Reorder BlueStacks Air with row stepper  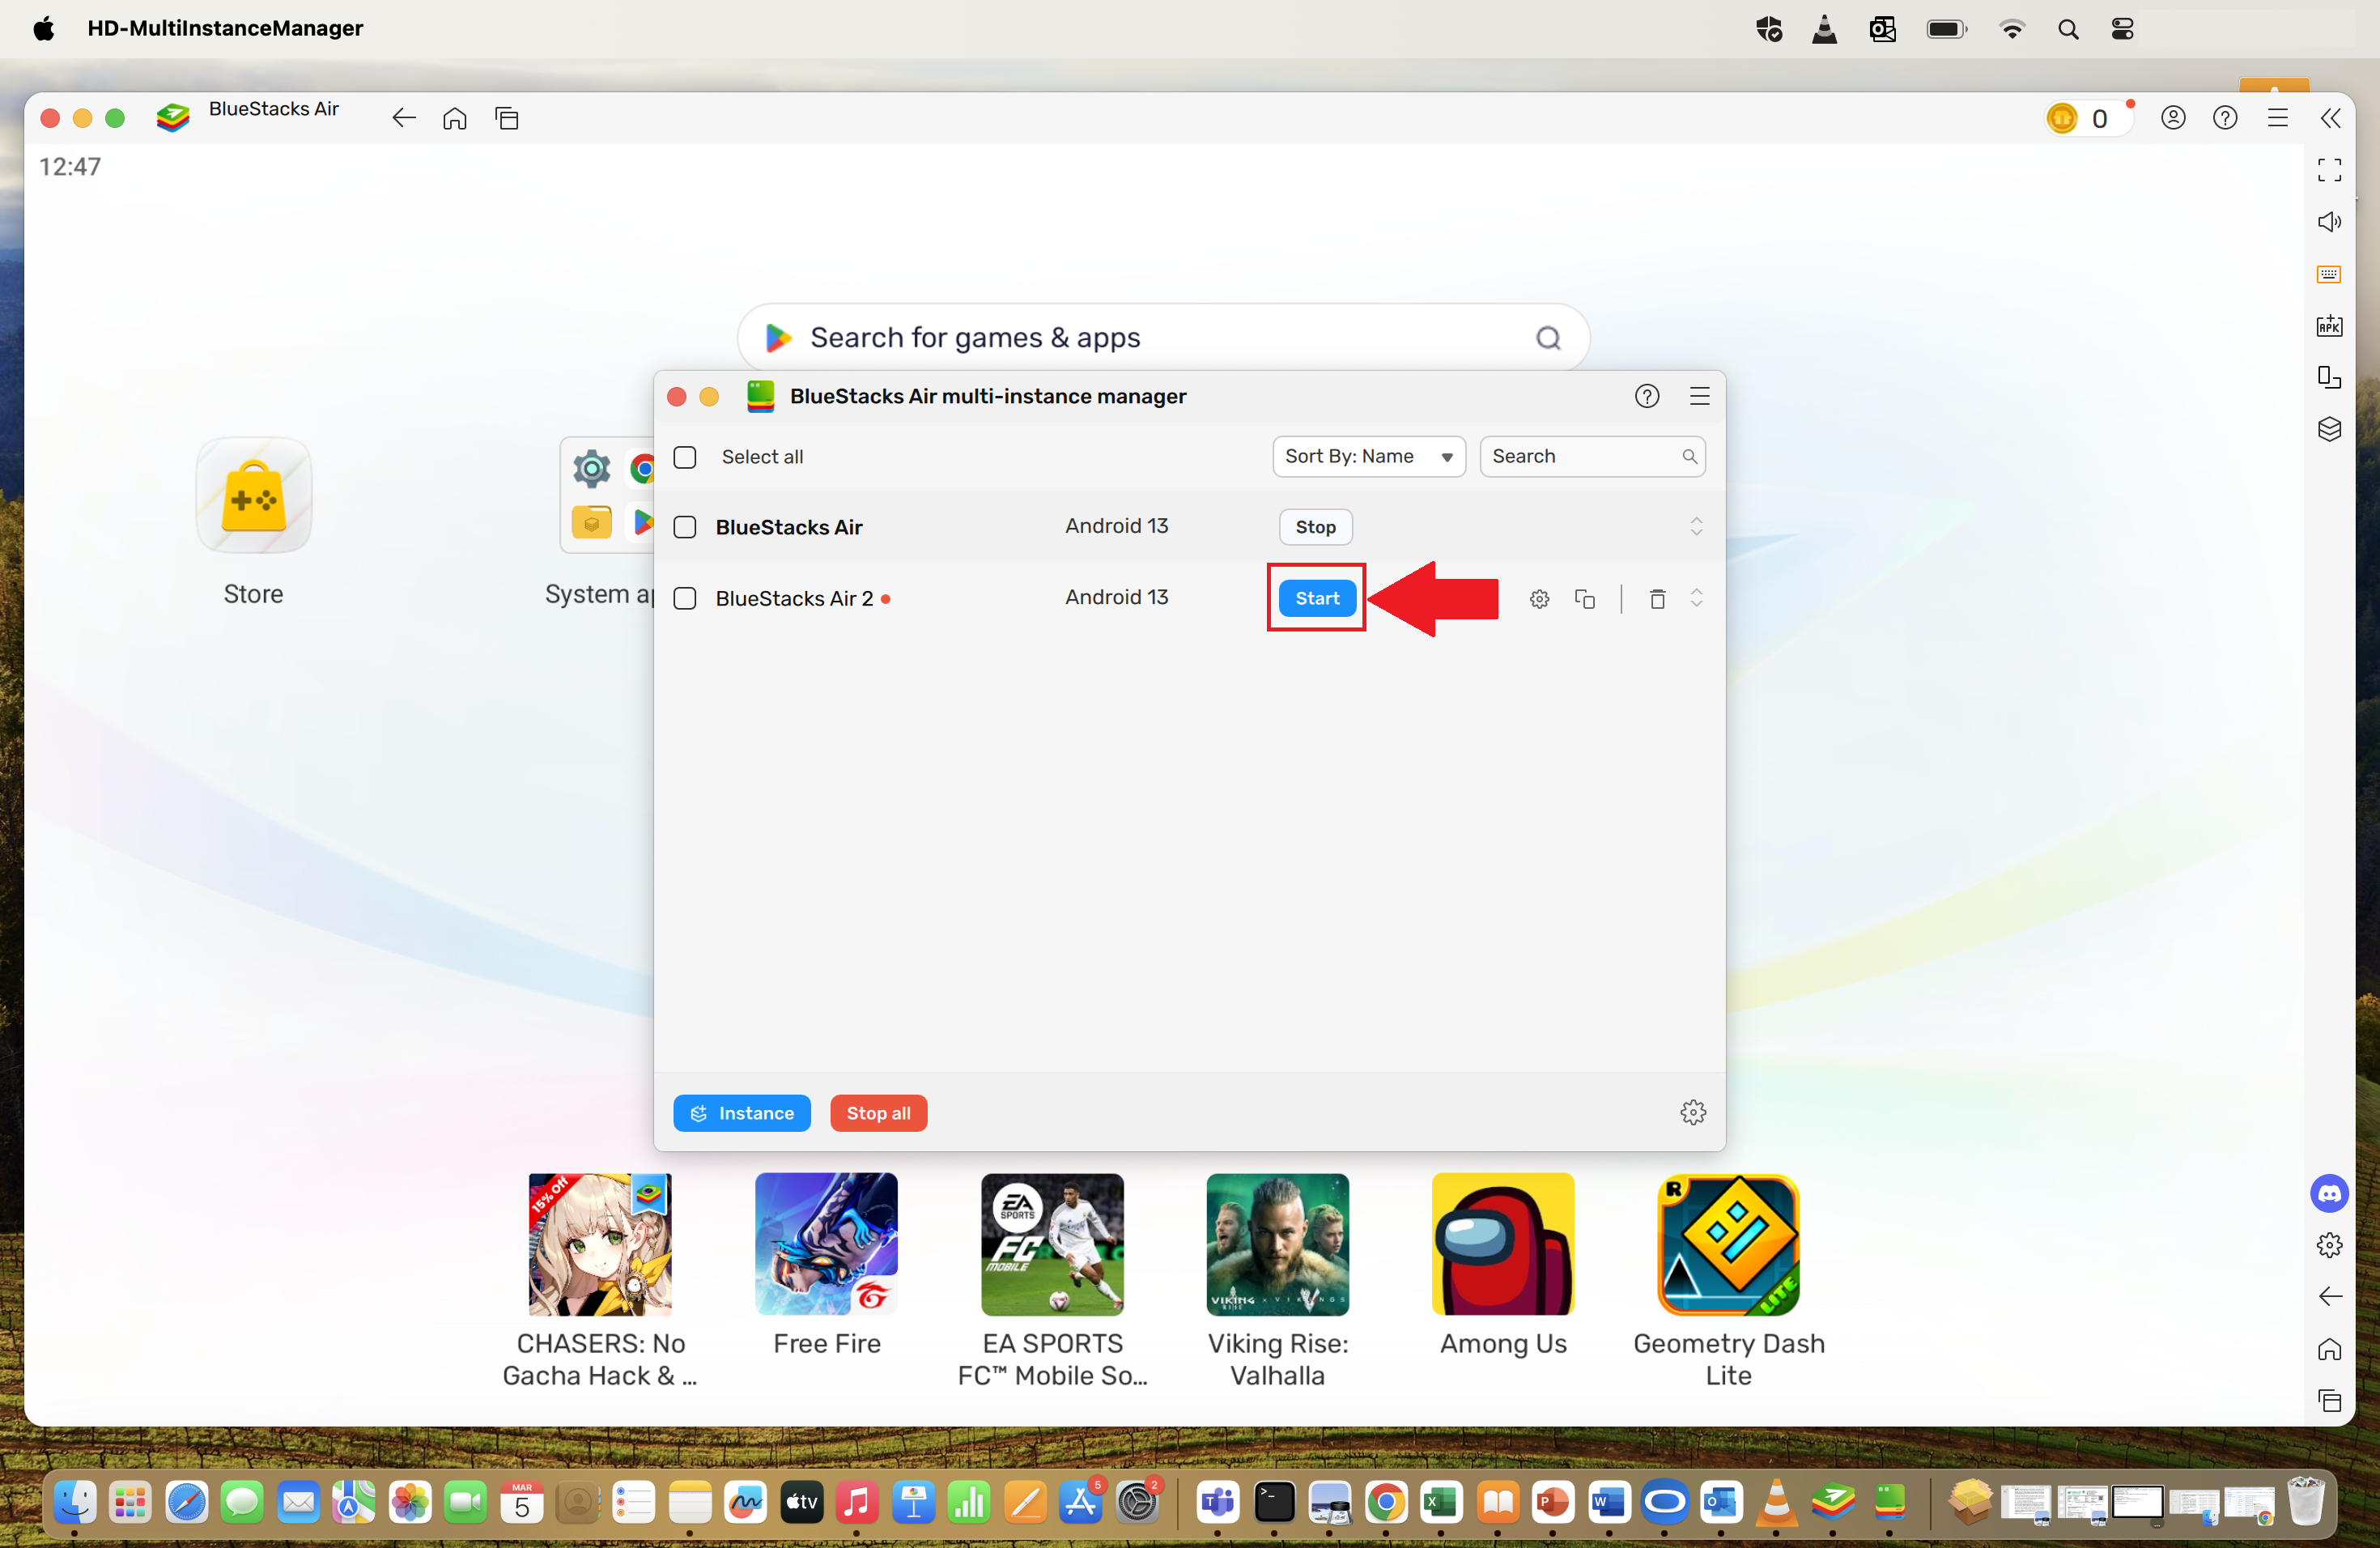pyautogui.click(x=1696, y=527)
